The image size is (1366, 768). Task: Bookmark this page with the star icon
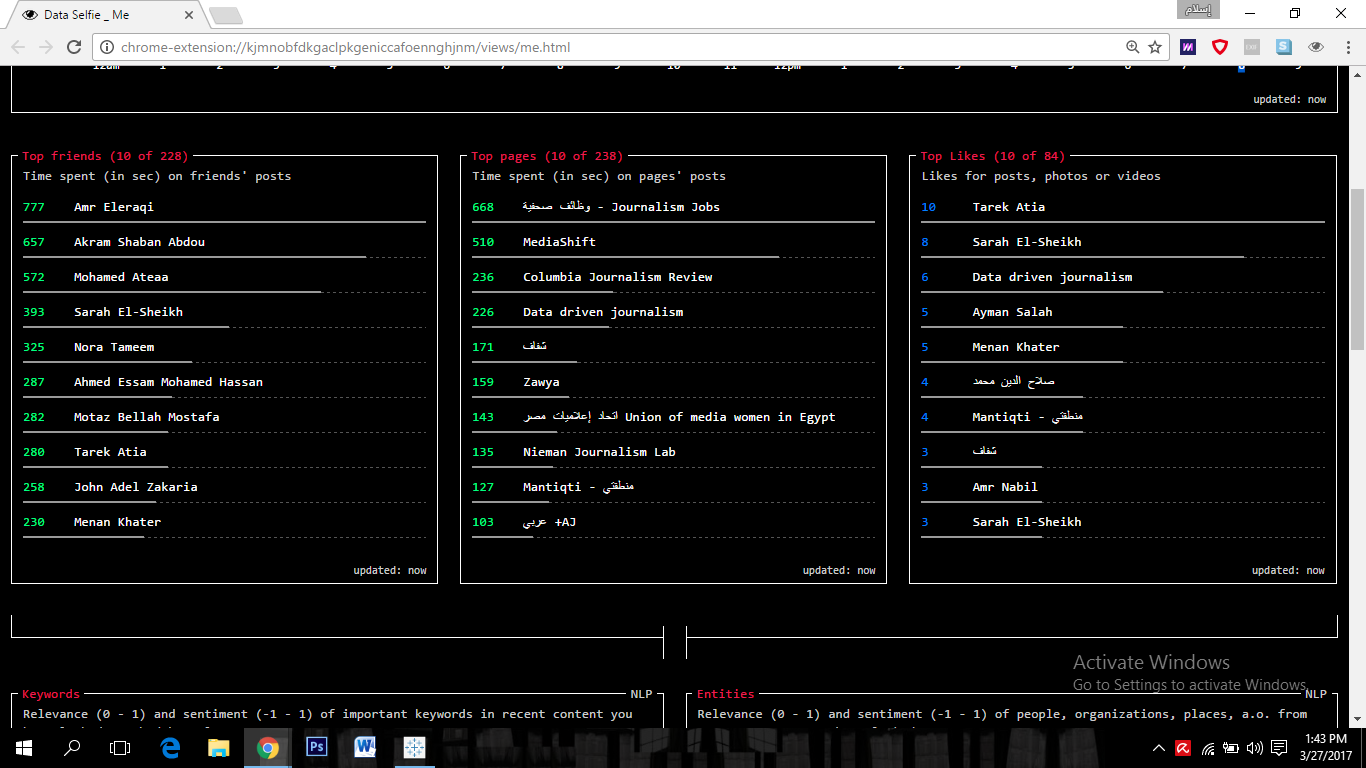pyautogui.click(x=1155, y=47)
